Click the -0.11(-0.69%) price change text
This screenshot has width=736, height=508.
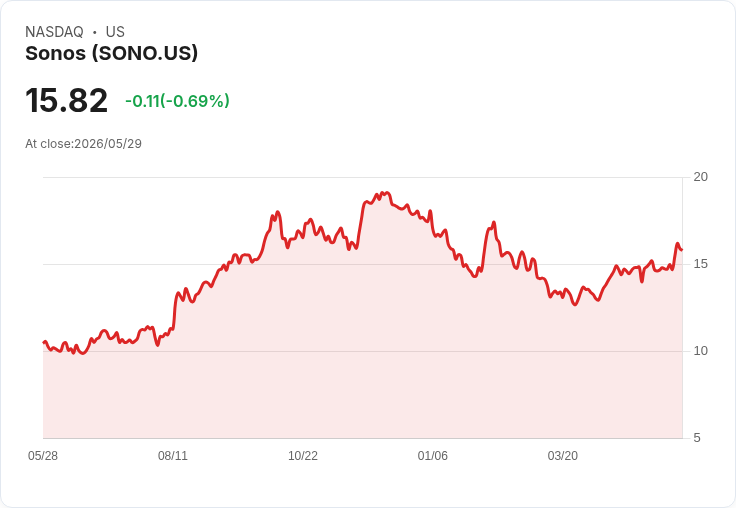click(x=177, y=101)
